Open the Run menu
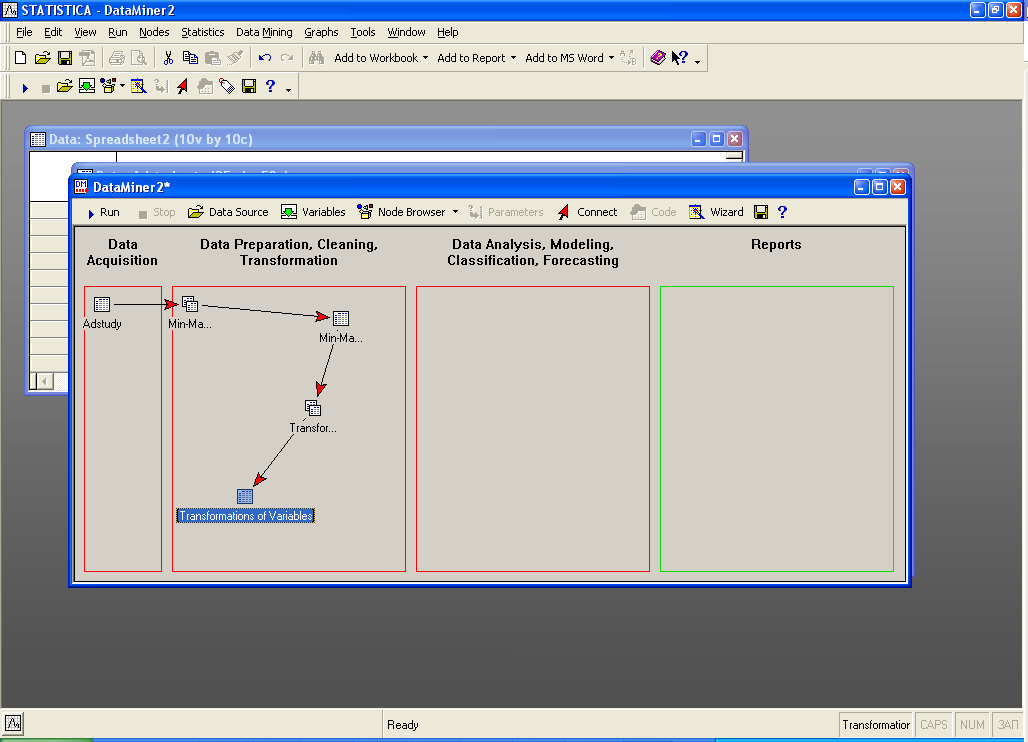The image size is (1028, 742). click(117, 32)
